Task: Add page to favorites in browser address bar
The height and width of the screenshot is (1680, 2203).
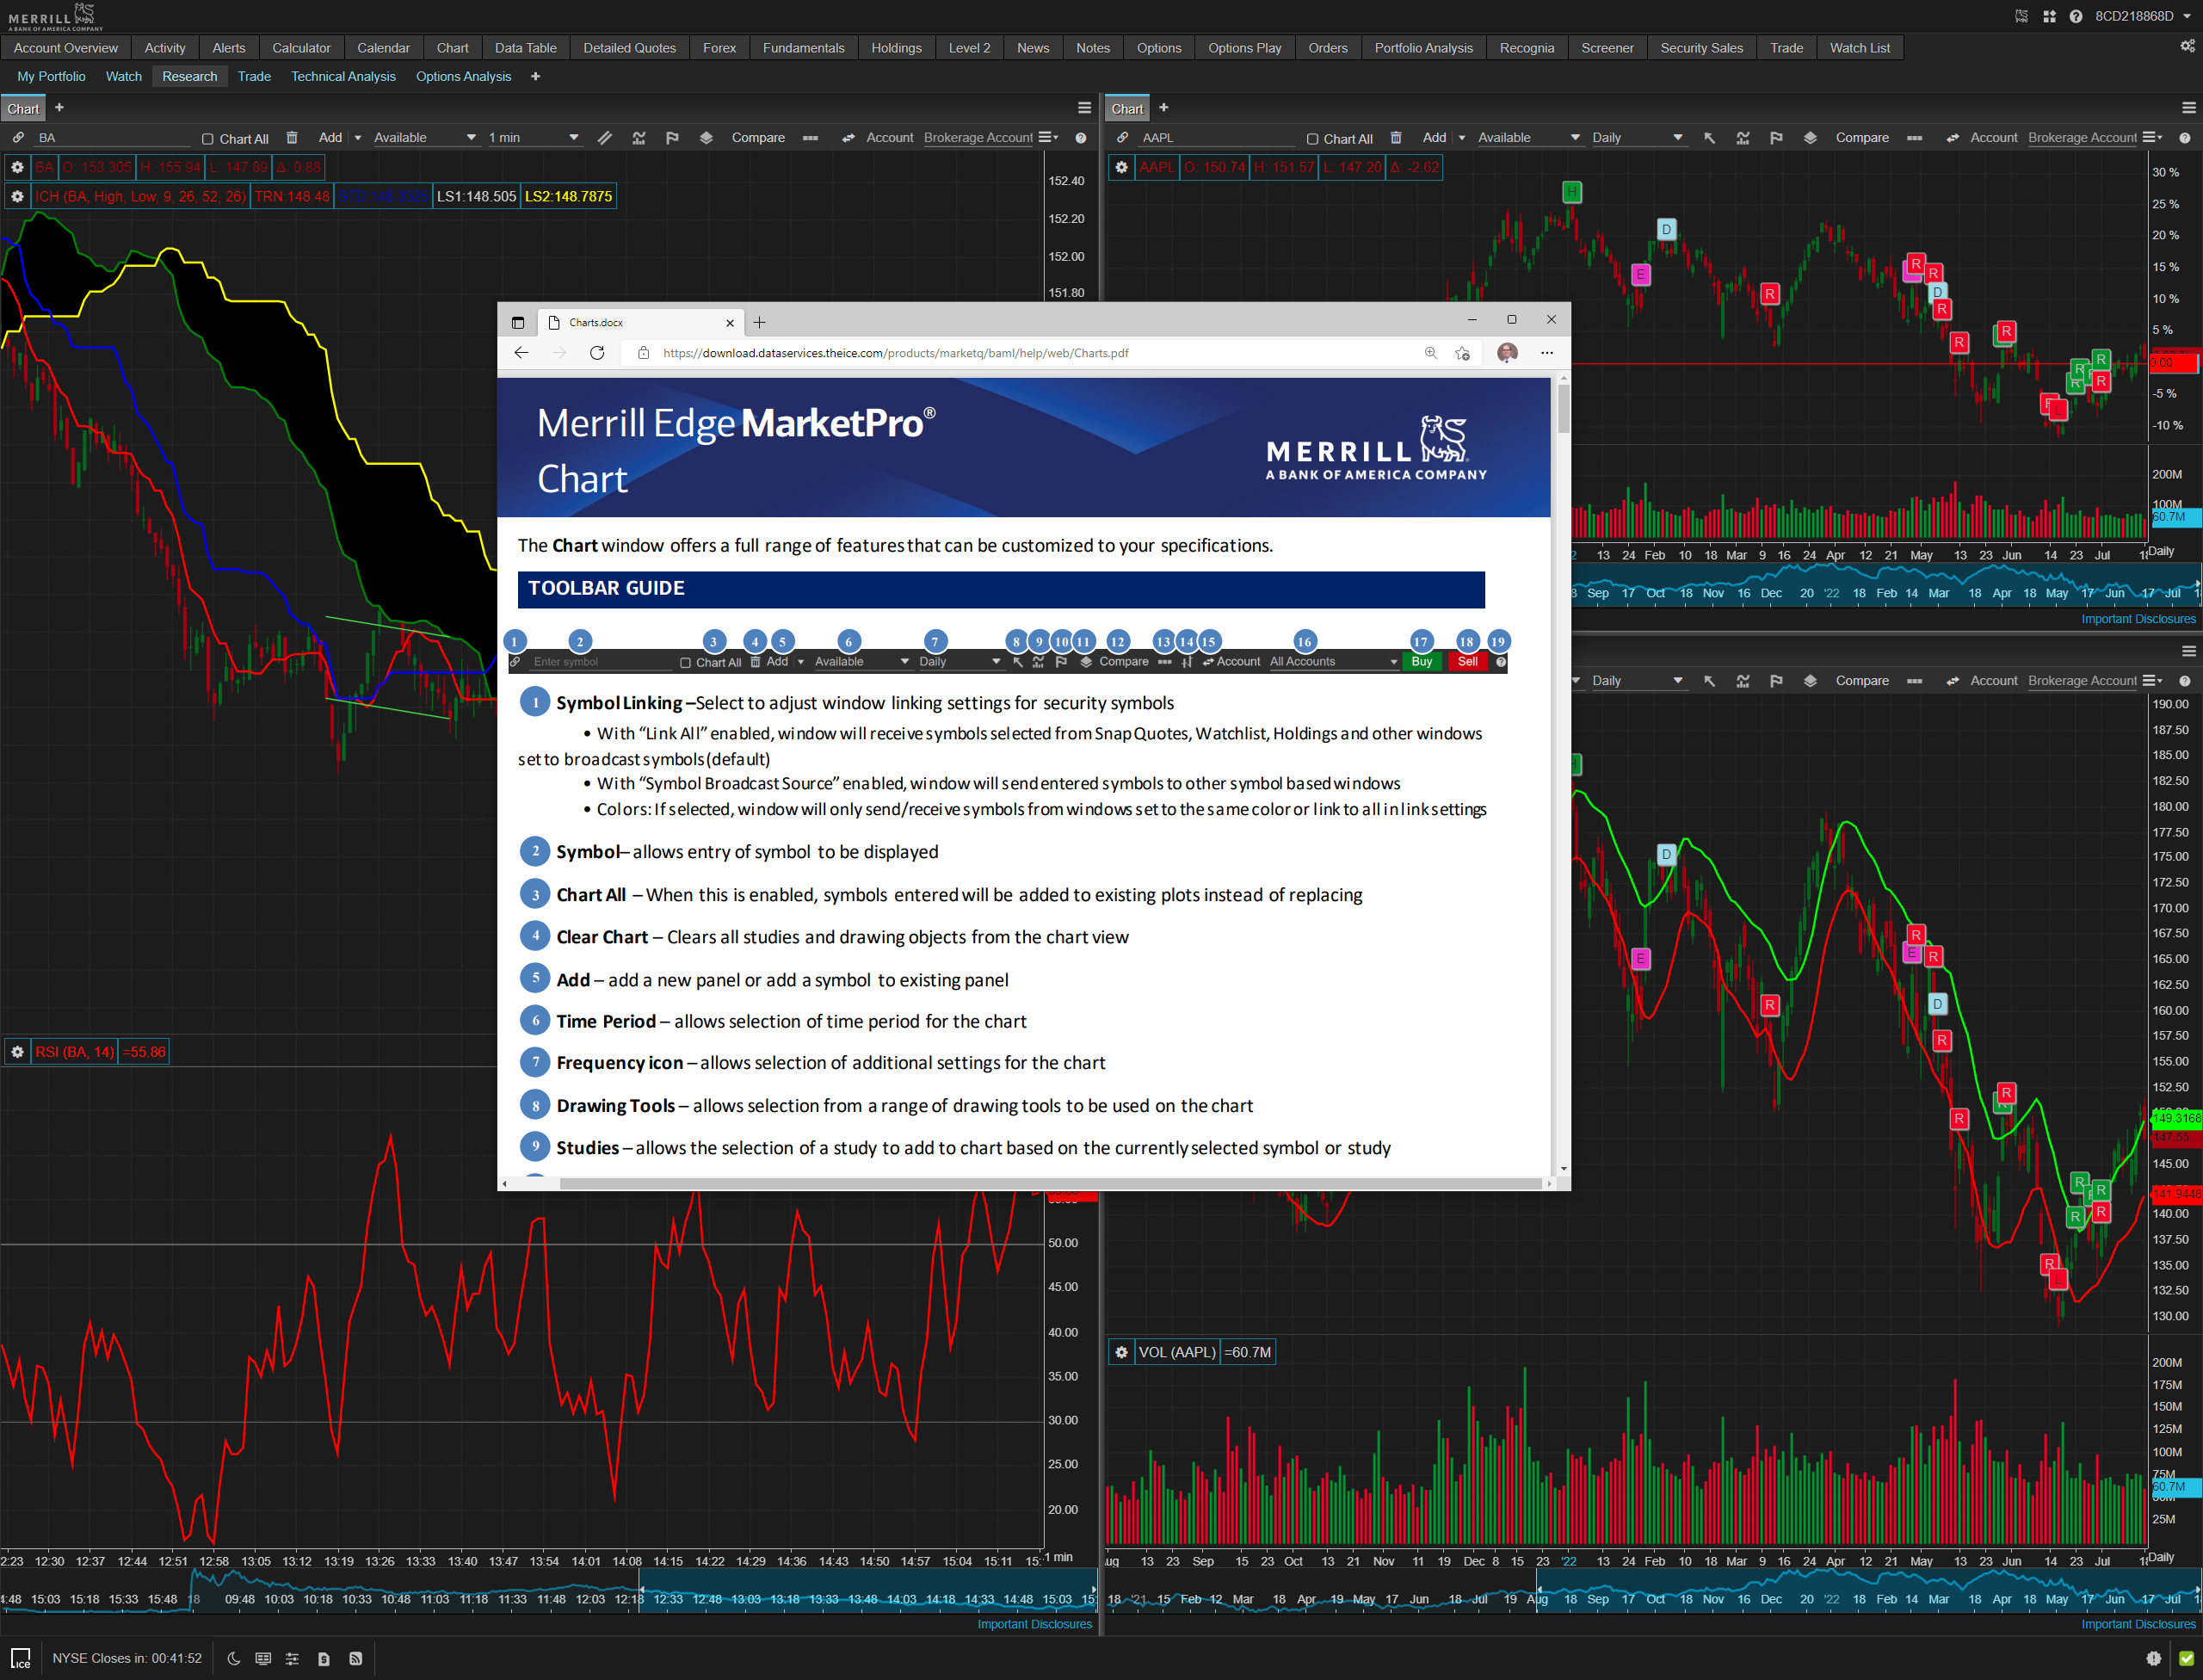Action: pos(1462,352)
